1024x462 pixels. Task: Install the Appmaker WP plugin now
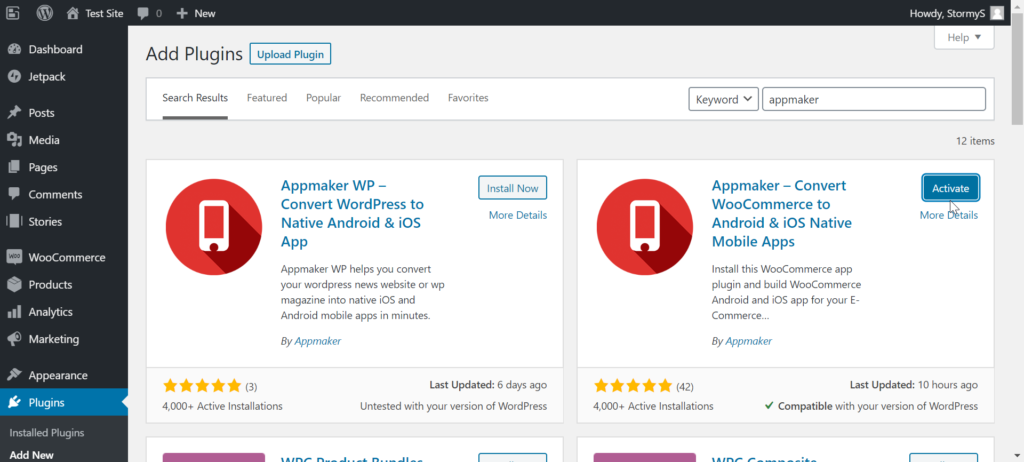coord(512,188)
